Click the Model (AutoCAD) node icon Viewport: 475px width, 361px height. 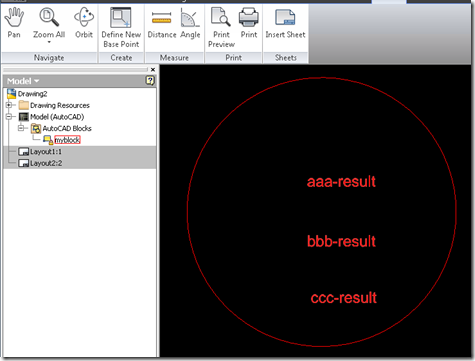pyautogui.click(x=24, y=117)
